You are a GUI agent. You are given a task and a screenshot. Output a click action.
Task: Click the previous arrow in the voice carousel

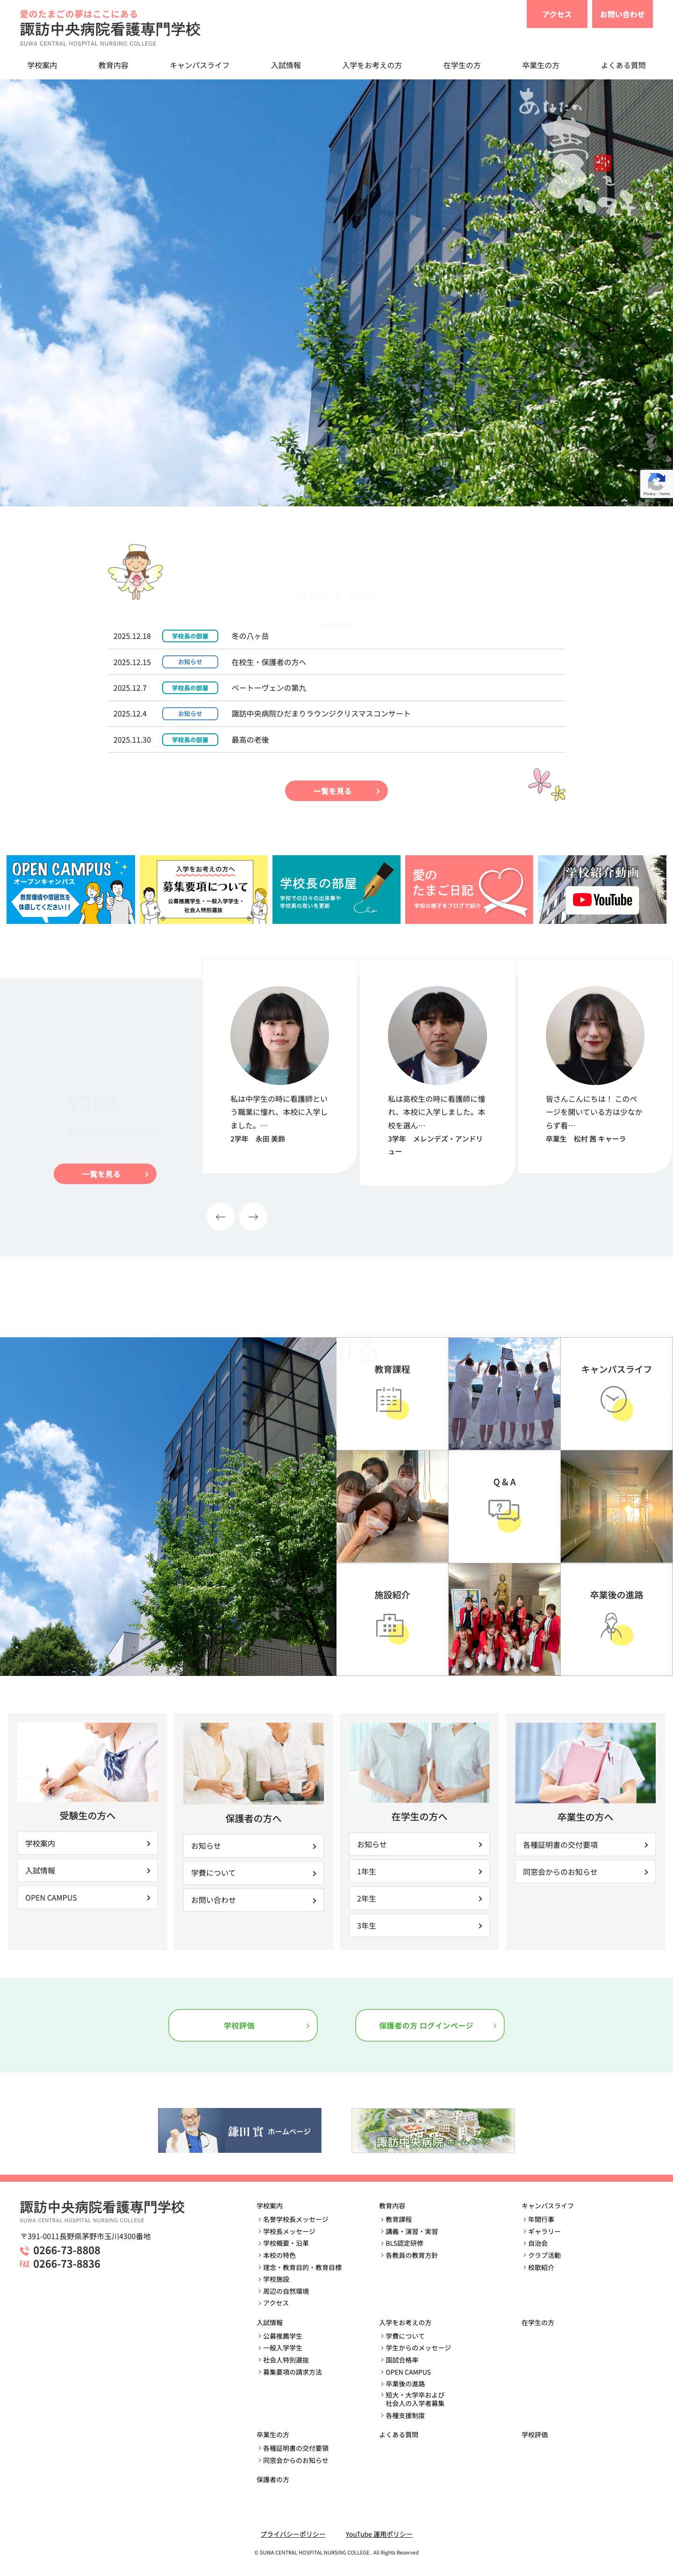pyautogui.click(x=220, y=1216)
